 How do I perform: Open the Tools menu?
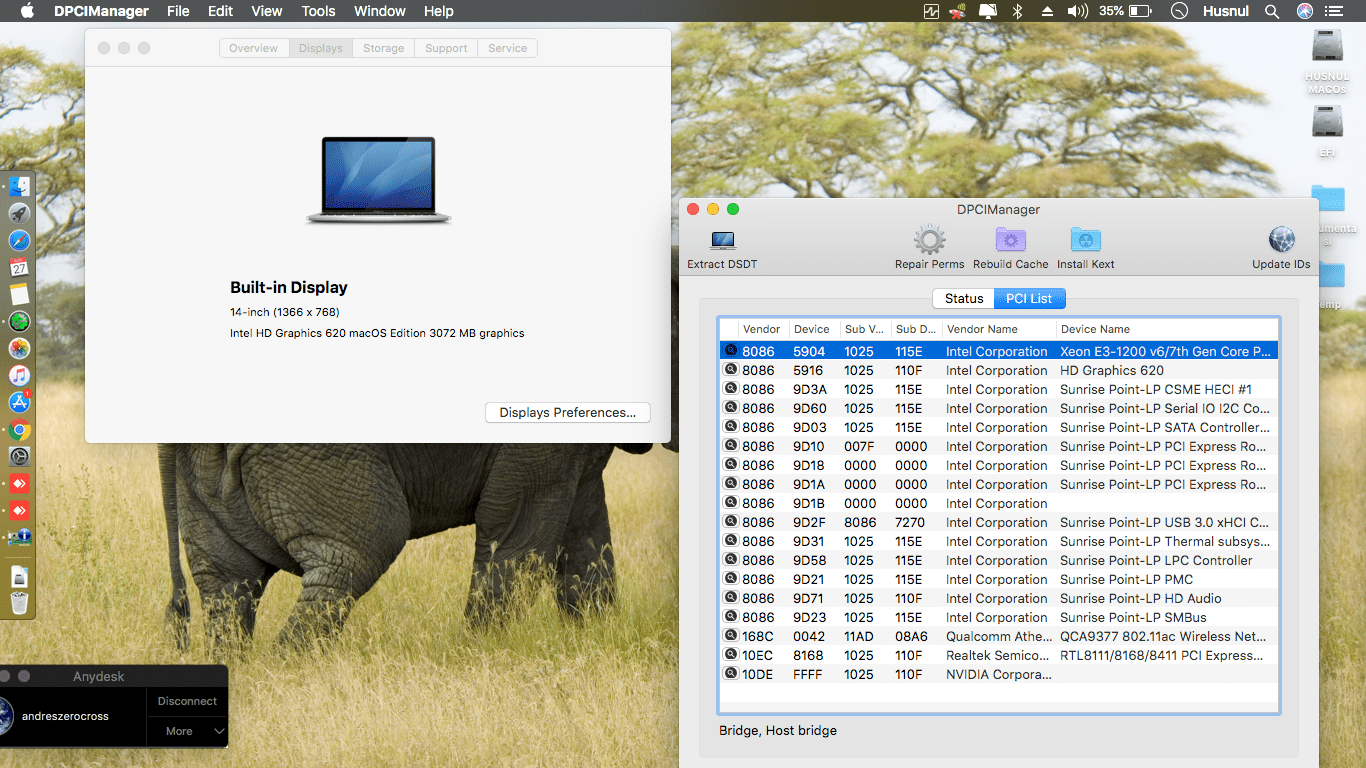(x=318, y=11)
